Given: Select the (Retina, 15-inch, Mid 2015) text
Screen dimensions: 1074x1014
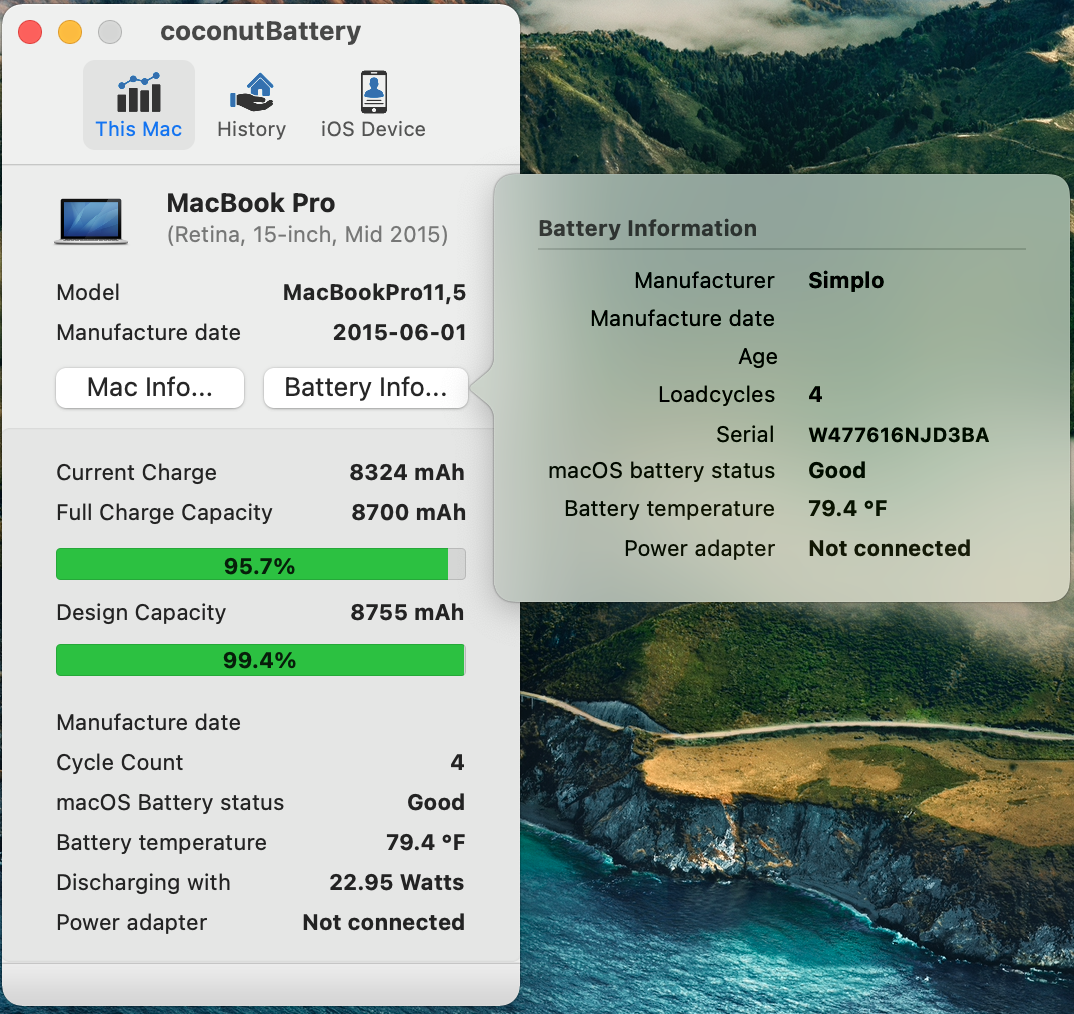Looking at the screenshot, I should pyautogui.click(x=308, y=234).
